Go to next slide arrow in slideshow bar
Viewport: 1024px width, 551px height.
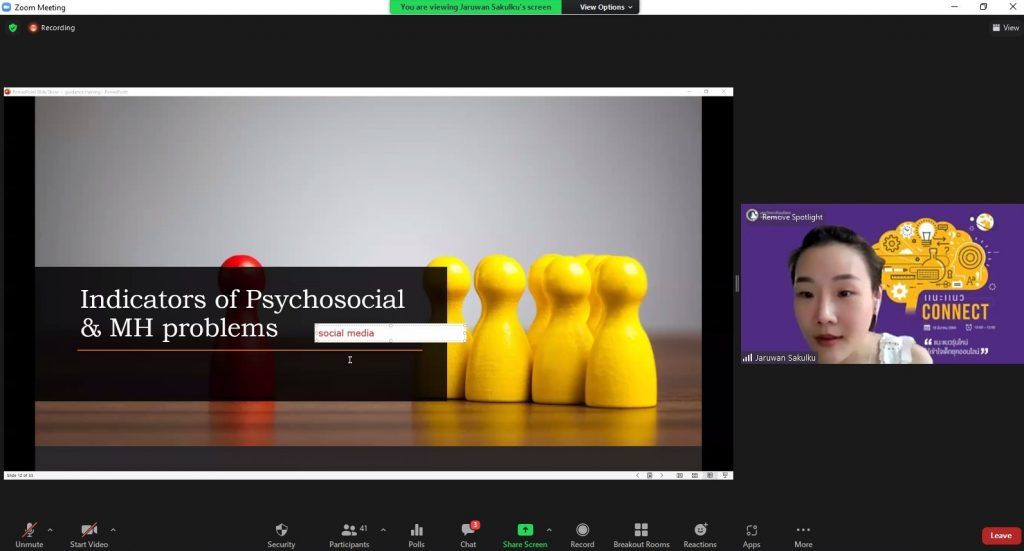pyautogui.click(x=661, y=476)
